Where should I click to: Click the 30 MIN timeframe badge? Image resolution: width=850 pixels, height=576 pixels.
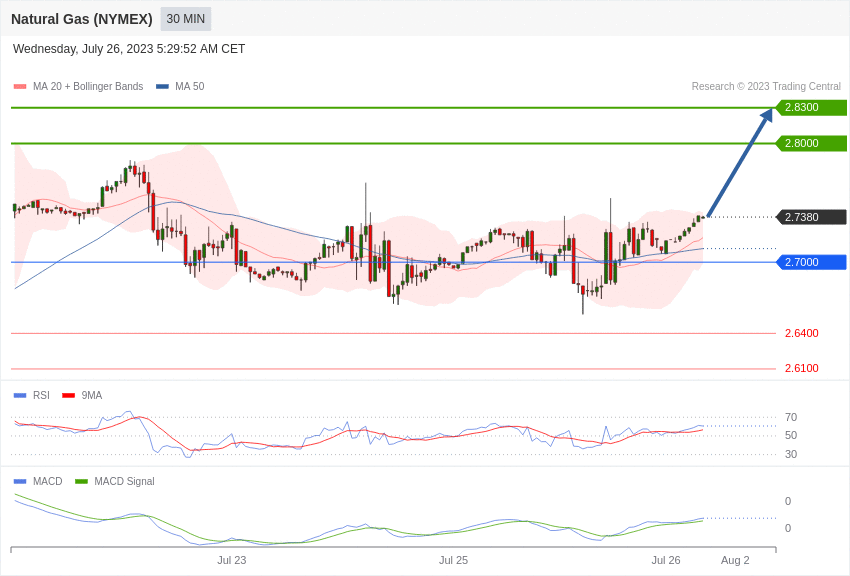[186, 19]
